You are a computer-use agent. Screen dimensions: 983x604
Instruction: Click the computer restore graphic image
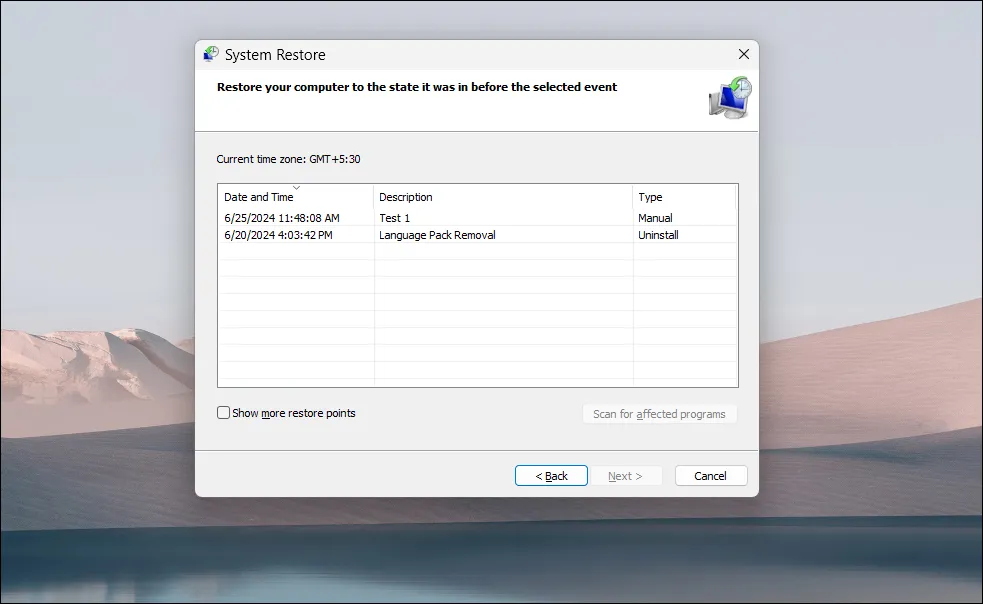[x=729, y=96]
